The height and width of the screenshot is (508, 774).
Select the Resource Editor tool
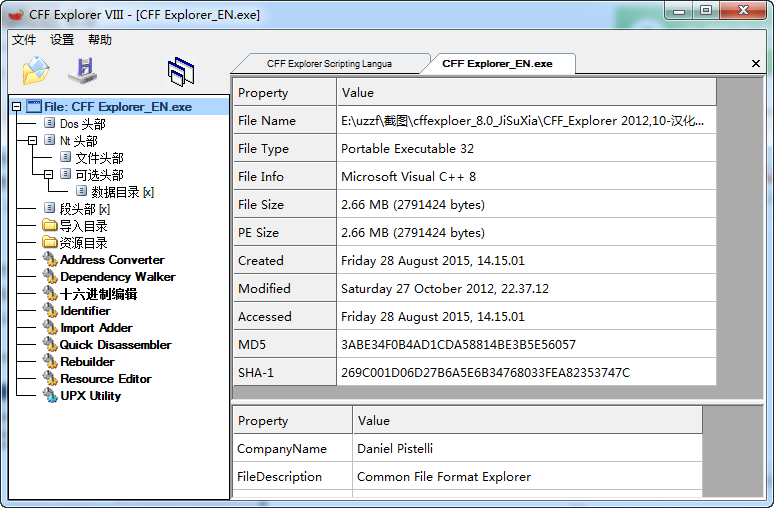105,379
